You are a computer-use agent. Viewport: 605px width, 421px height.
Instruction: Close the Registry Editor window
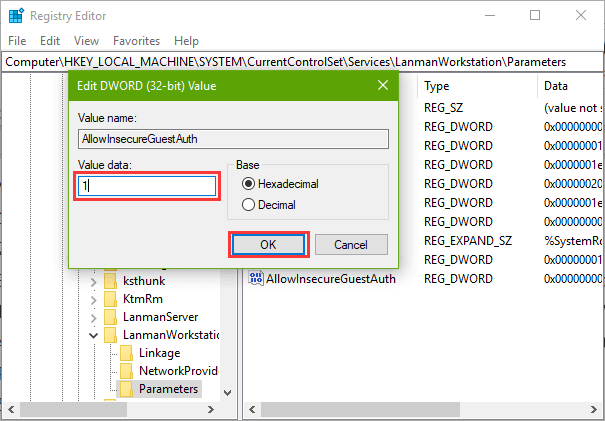tap(581, 16)
